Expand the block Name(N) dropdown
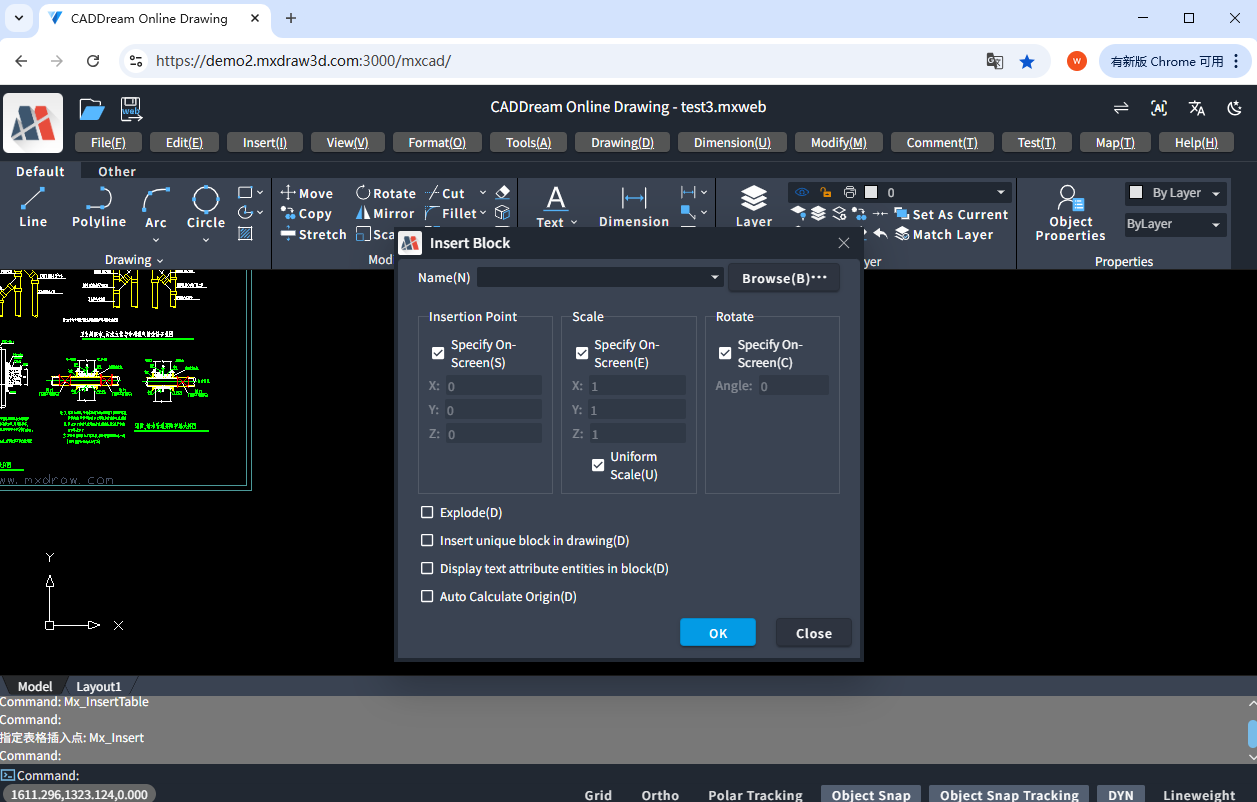1257x802 pixels. coord(715,278)
